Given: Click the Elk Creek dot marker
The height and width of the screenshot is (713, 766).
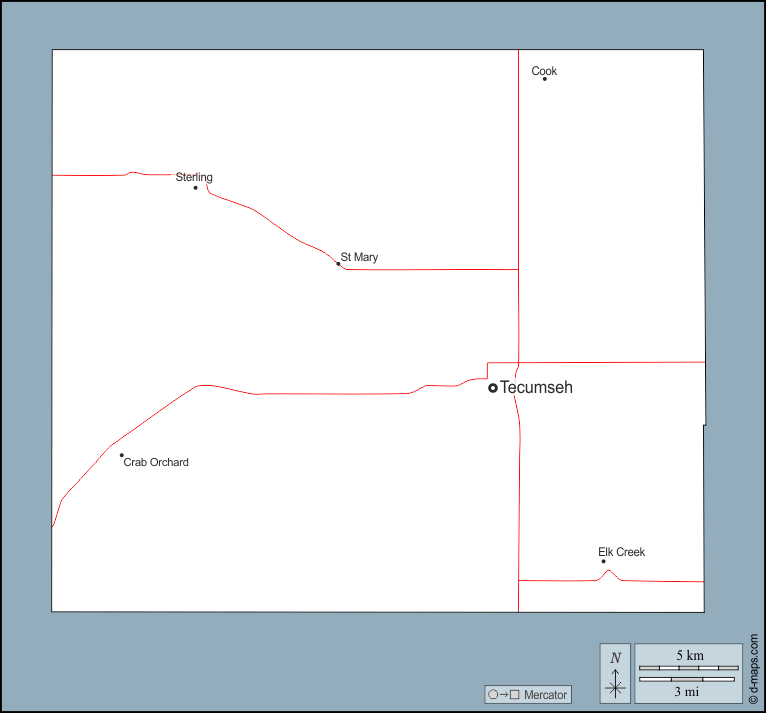Looking at the screenshot, I should tap(603, 561).
